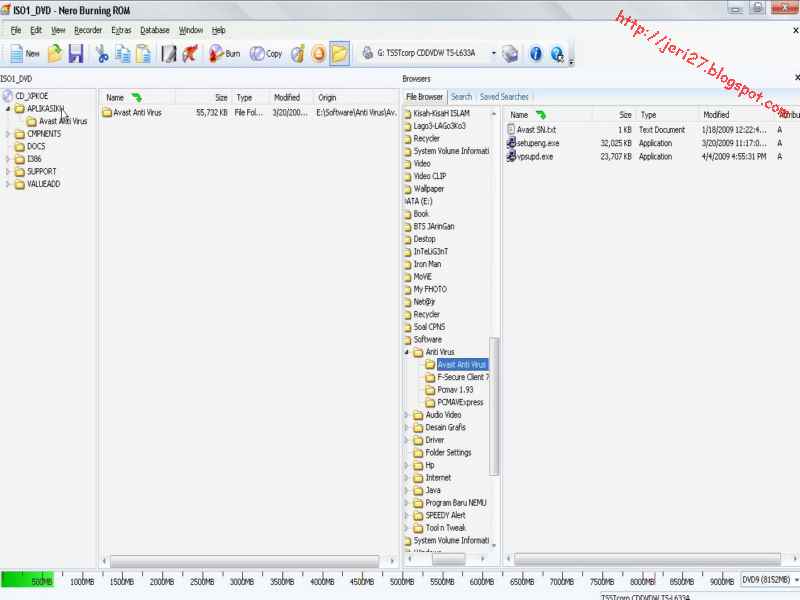Collapse the Anti Virus folder in browser
The width and height of the screenshot is (800, 600).
tap(407, 352)
